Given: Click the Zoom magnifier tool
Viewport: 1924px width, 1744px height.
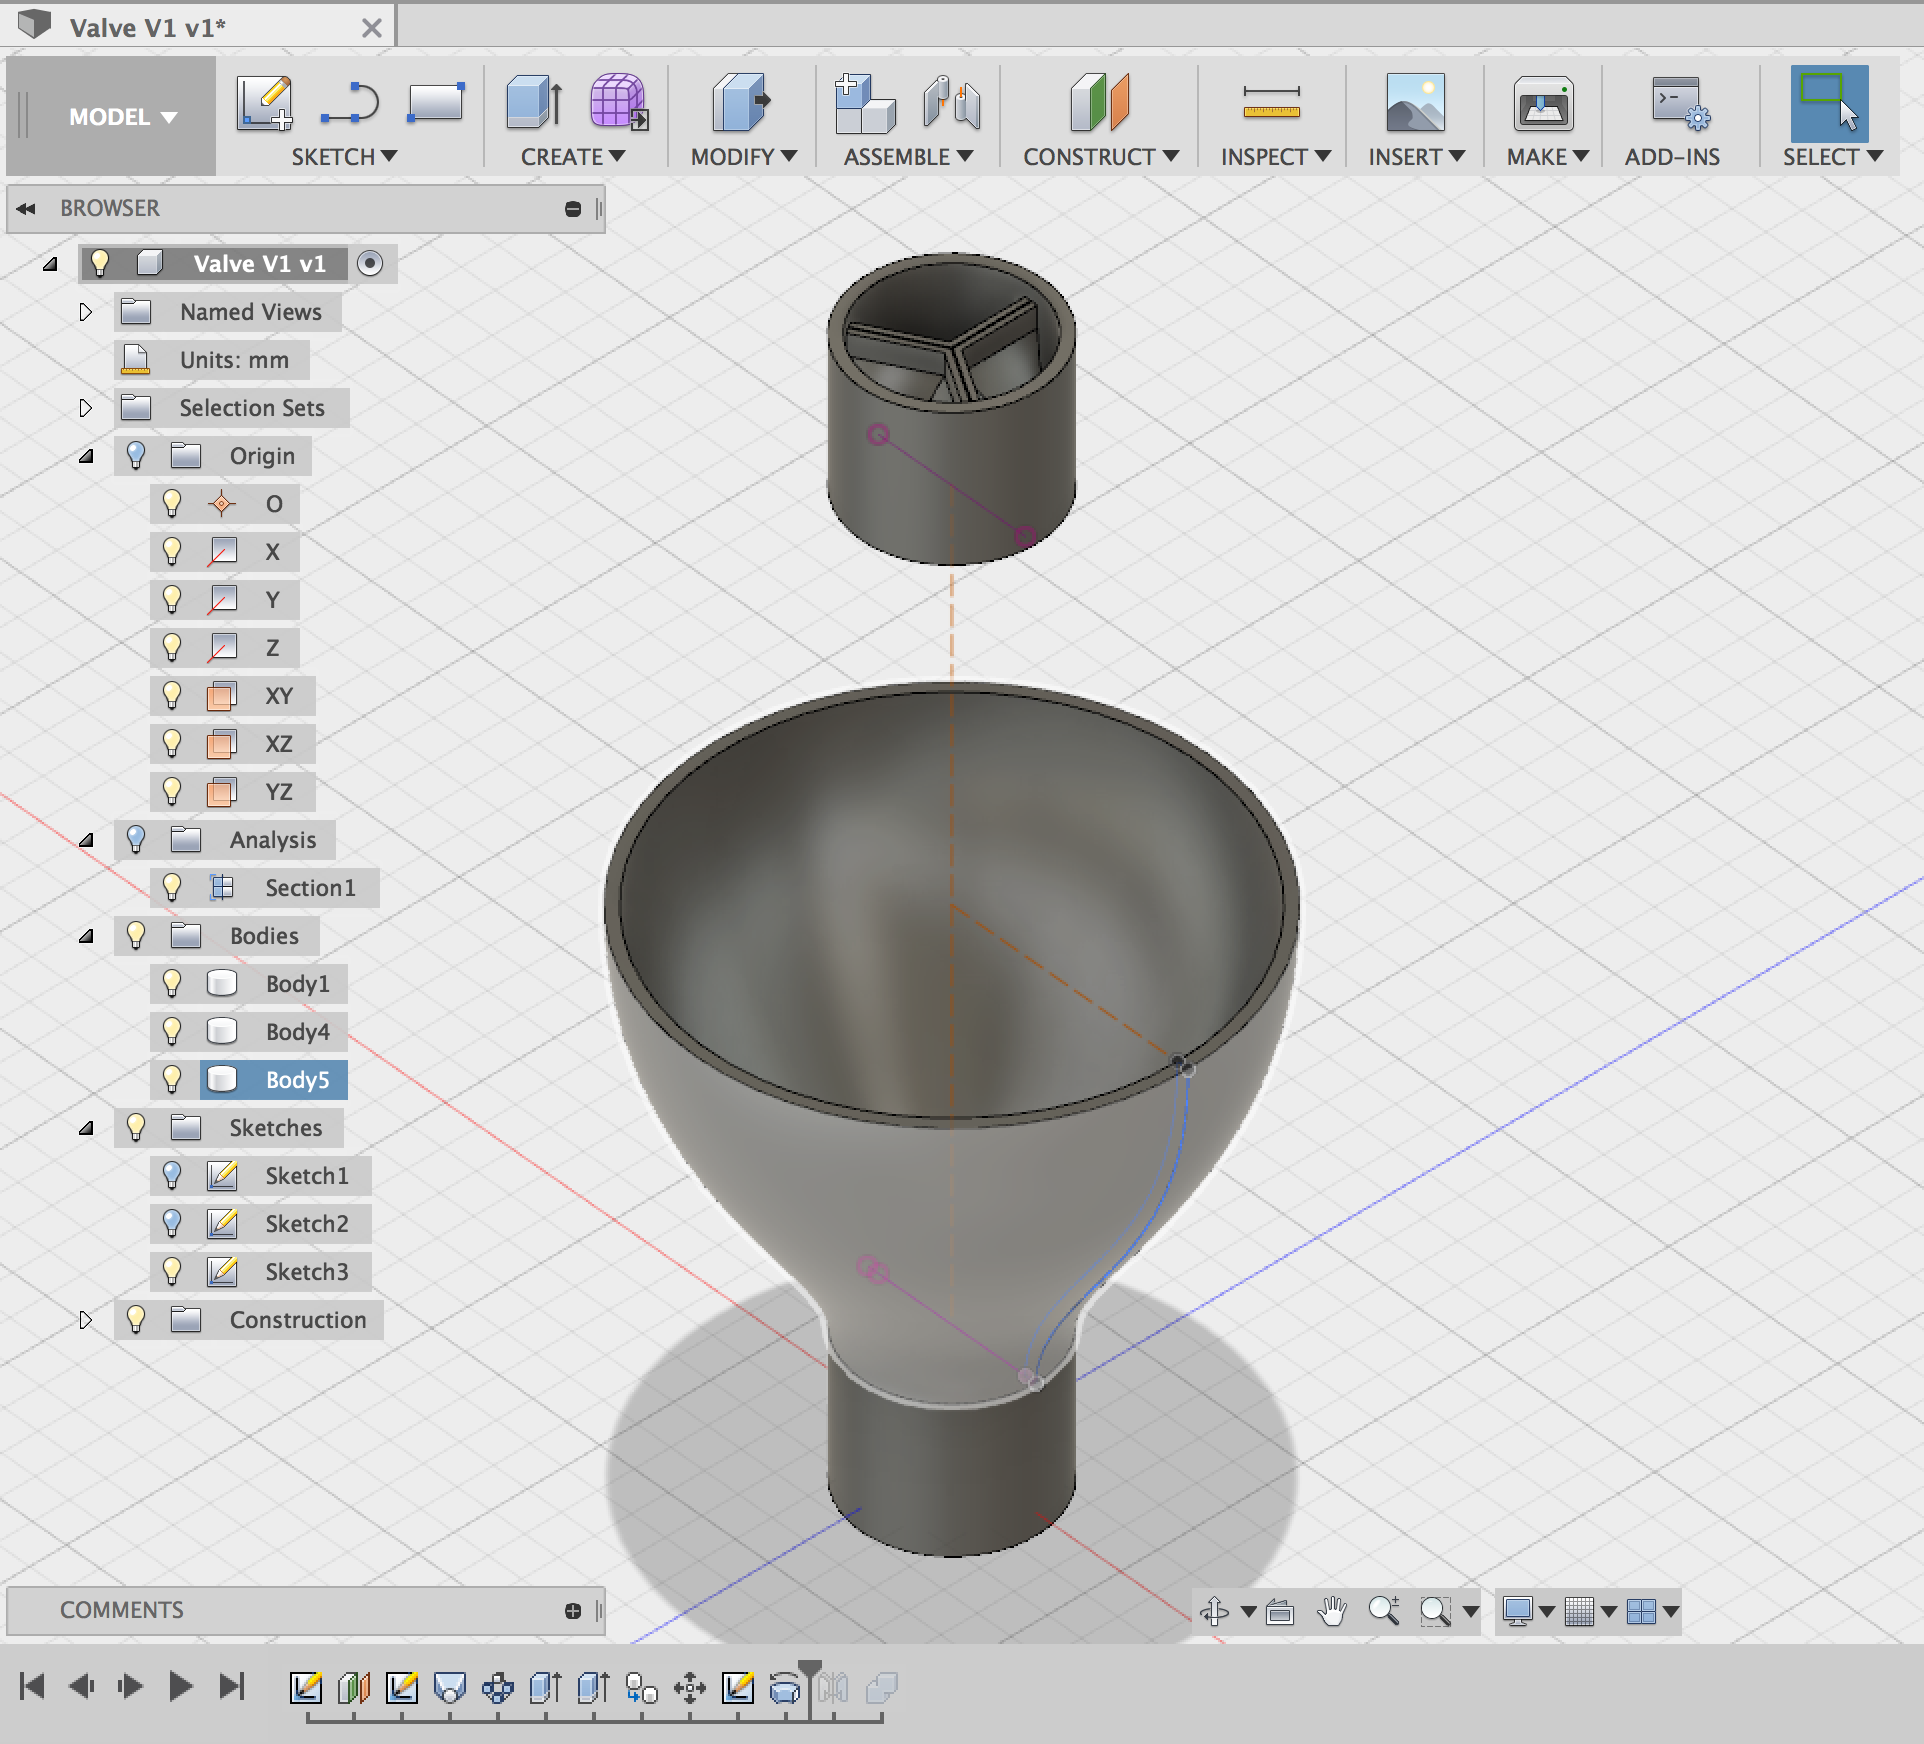Looking at the screenshot, I should [1384, 1611].
